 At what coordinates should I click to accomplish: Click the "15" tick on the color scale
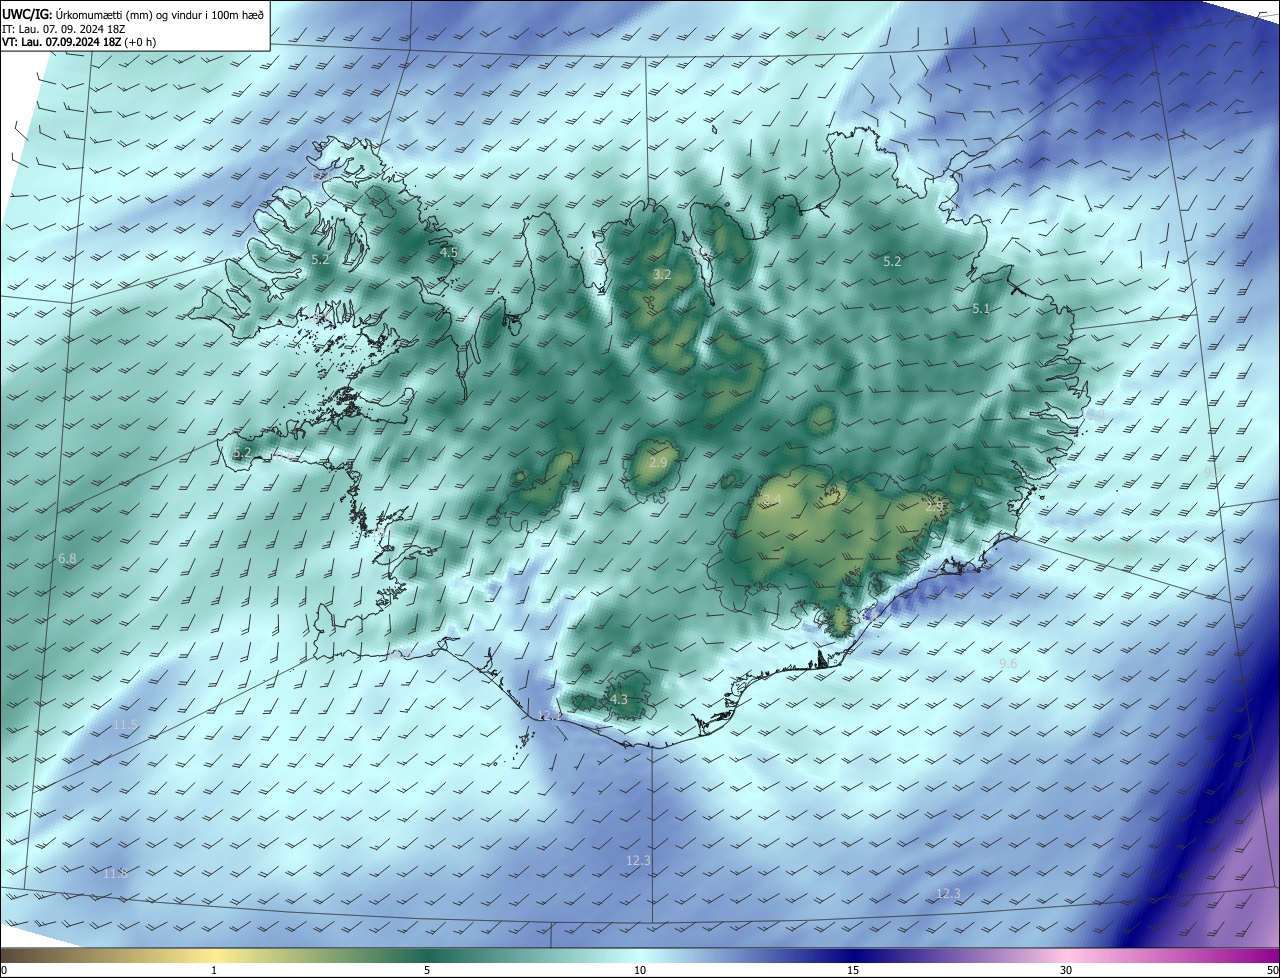pyautogui.click(x=853, y=971)
